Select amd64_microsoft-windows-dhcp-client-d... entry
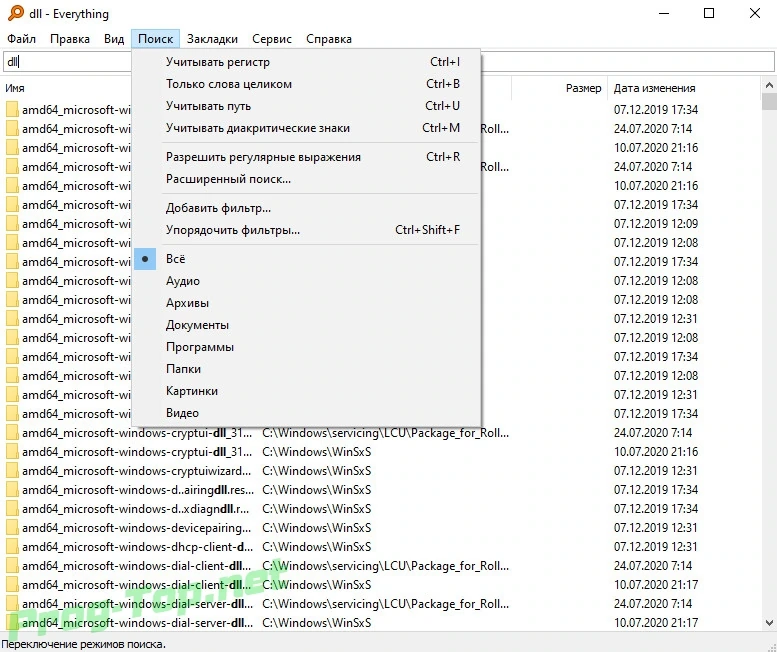 (x=138, y=547)
